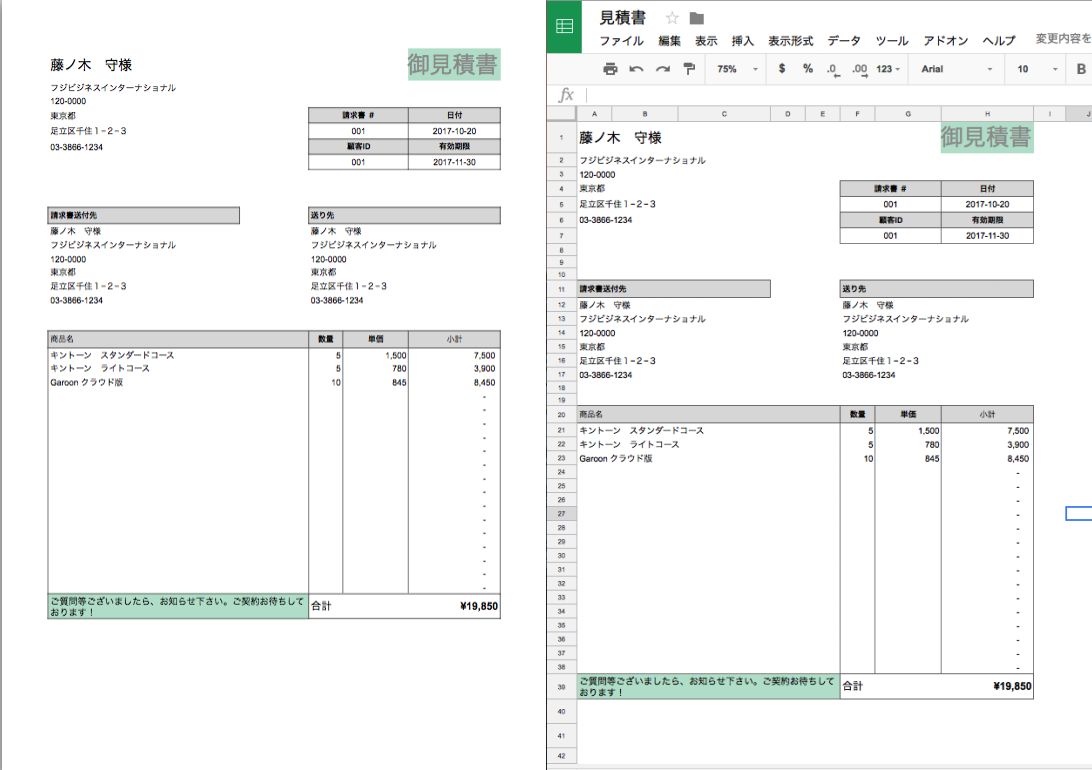This screenshot has height=770, width=1092.
Task: Star the 見積書 document
Action: [x=673, y=18]
